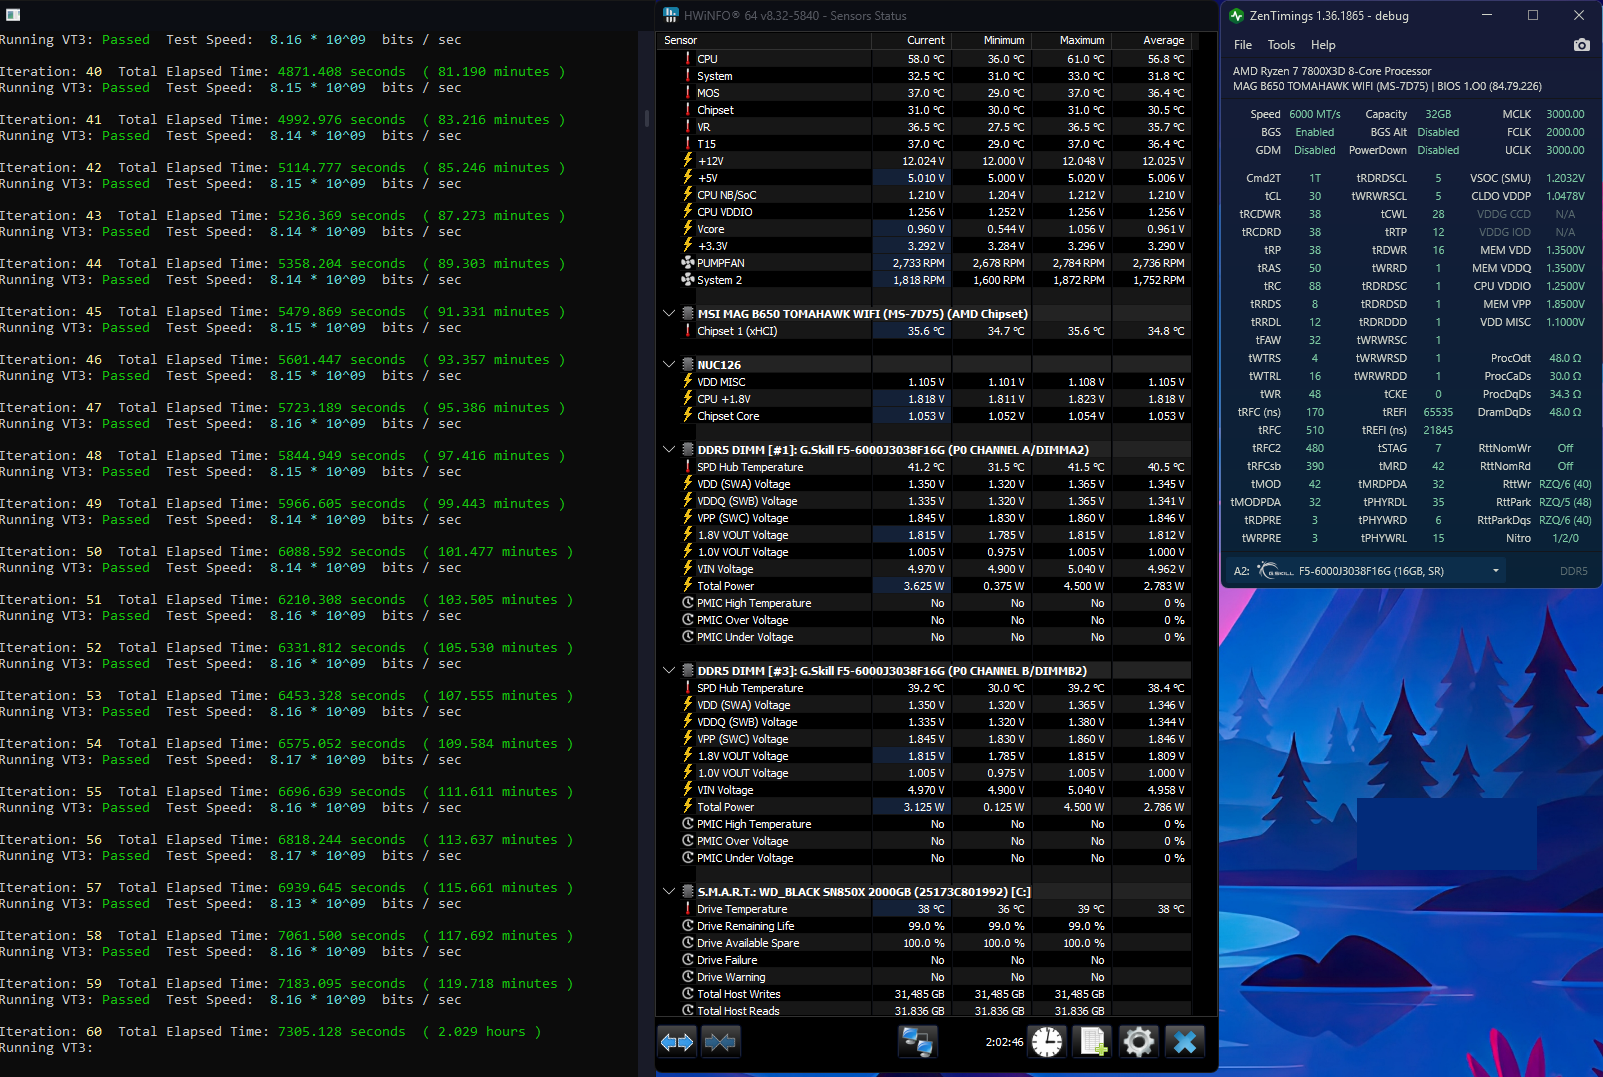Open the ZenTimings File menu

pyautogui.click(x=1243, y=45)
